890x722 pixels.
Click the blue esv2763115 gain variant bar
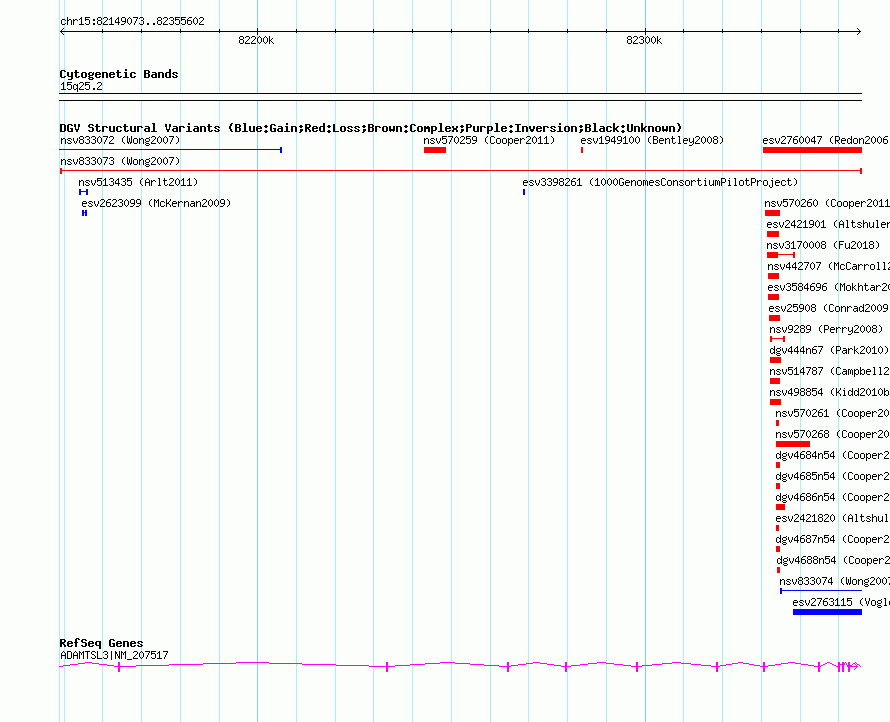tap(826, 611)
